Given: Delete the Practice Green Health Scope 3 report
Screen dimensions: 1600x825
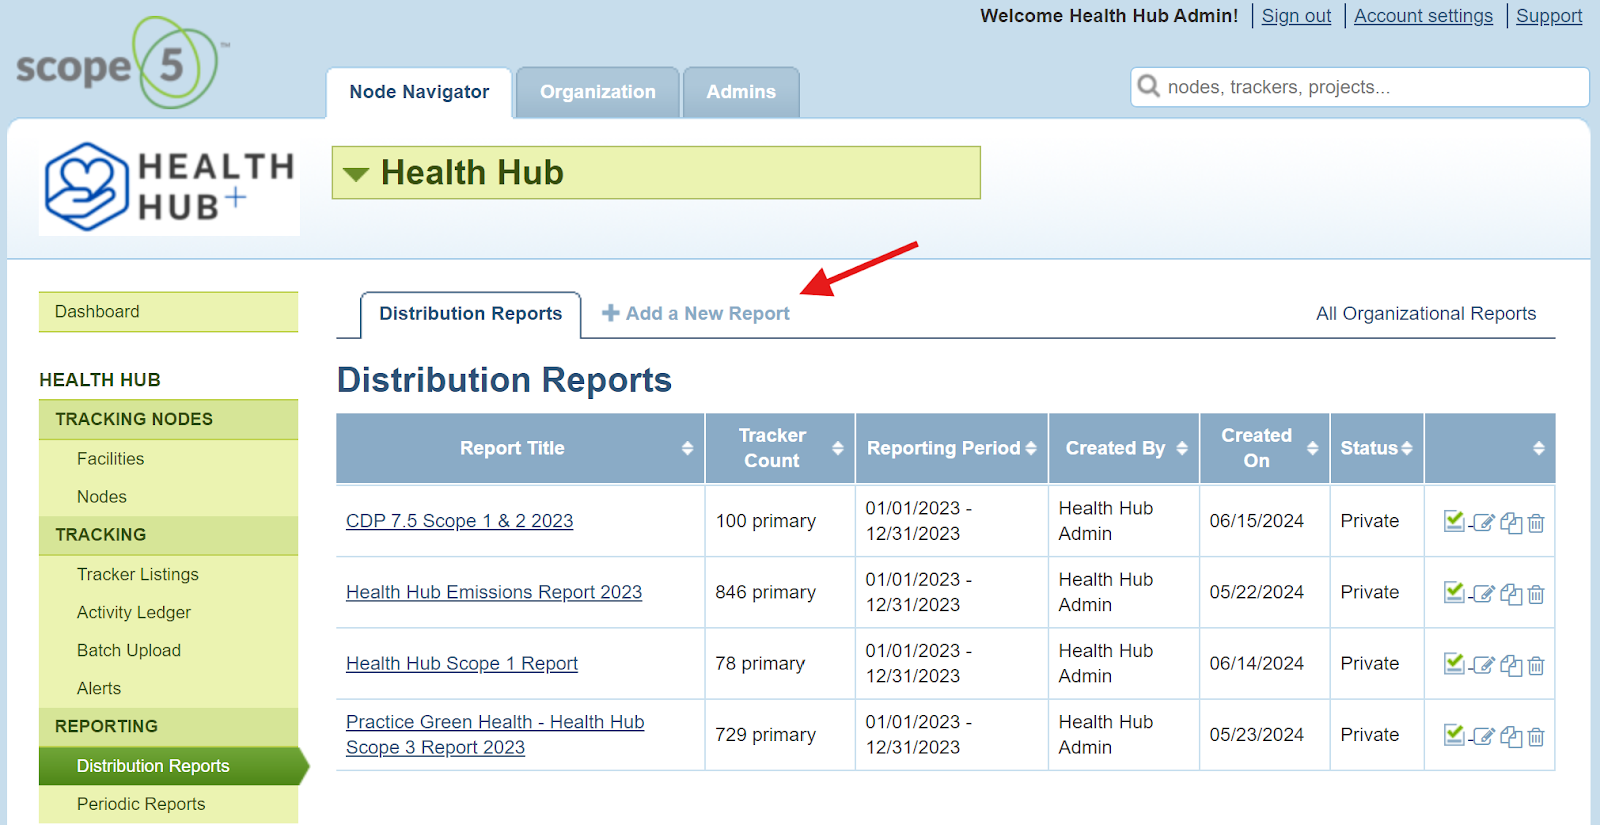Looking at the screenshot, I should [1536, 736].
